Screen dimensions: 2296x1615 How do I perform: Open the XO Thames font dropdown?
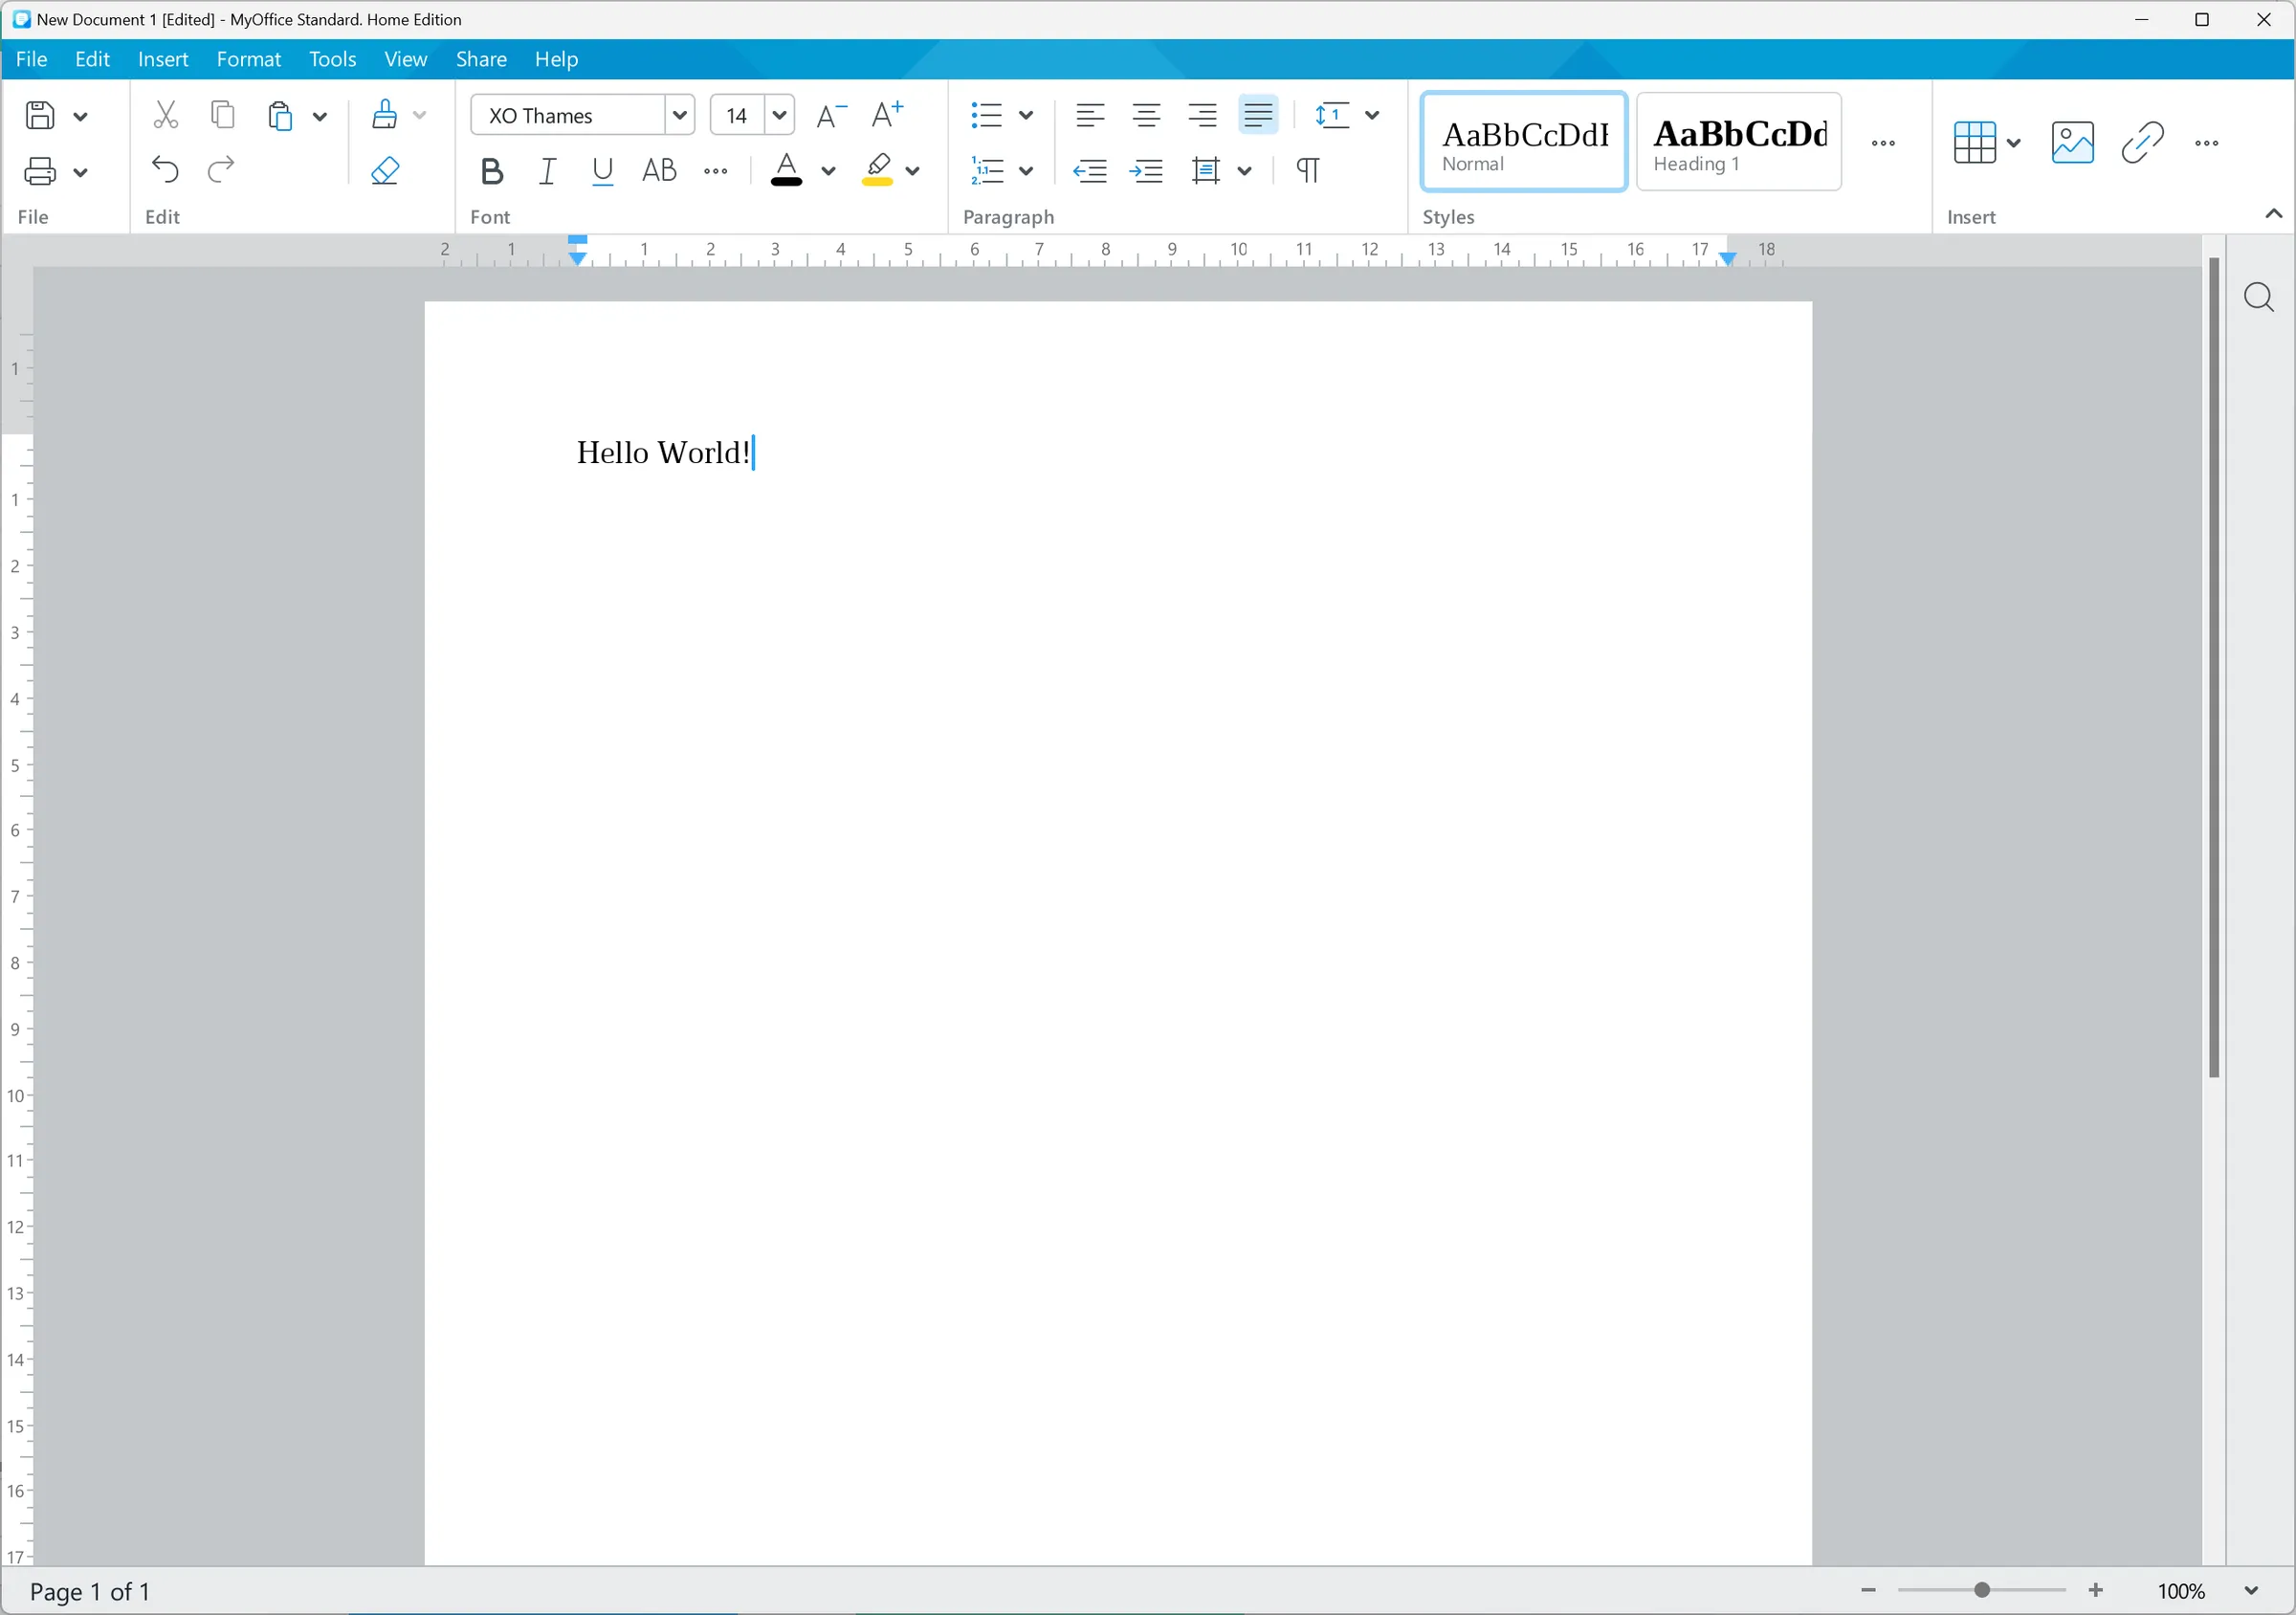pyautogui.click(x=679, y=114)
